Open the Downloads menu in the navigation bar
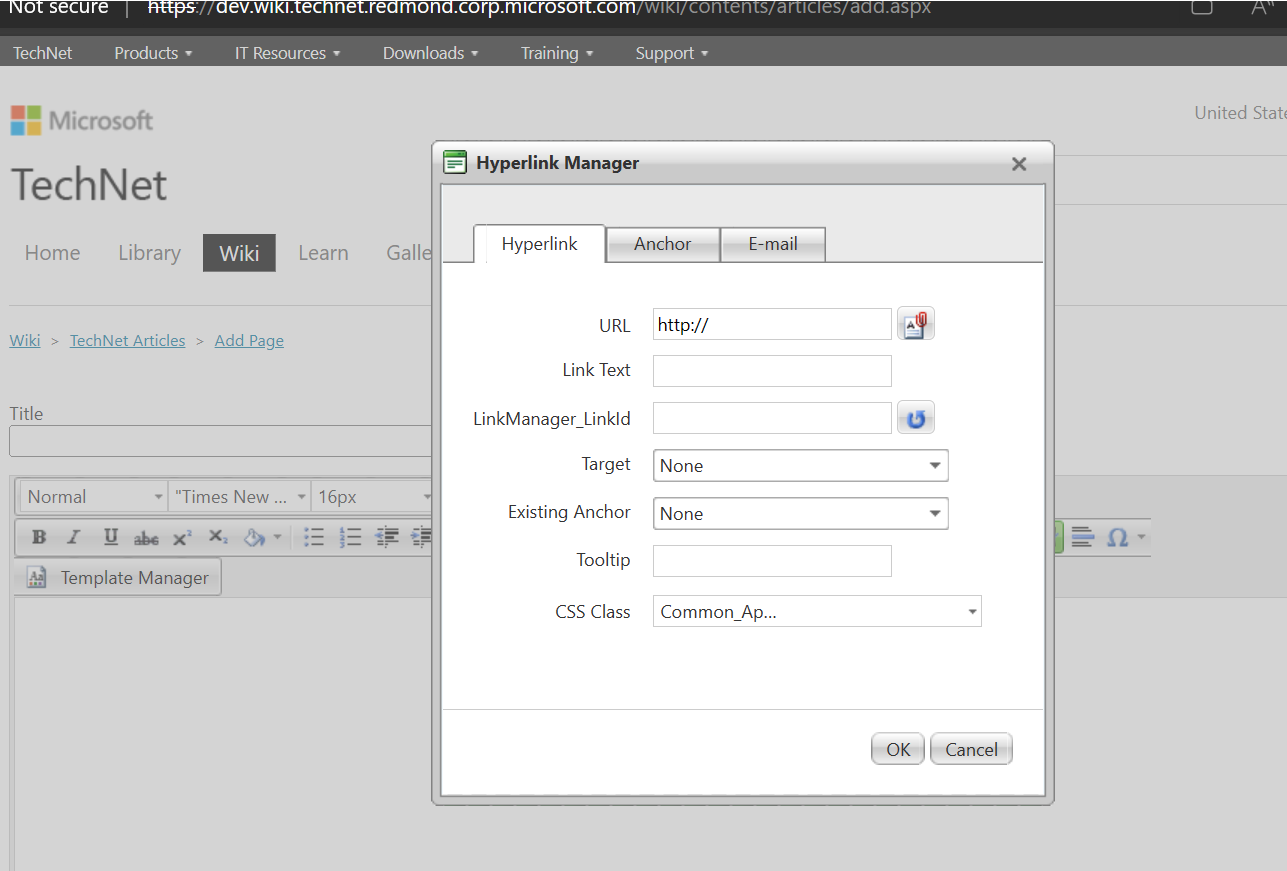Image resolution: width=1287 pixels, height=871 pixels. coord(430,53)
